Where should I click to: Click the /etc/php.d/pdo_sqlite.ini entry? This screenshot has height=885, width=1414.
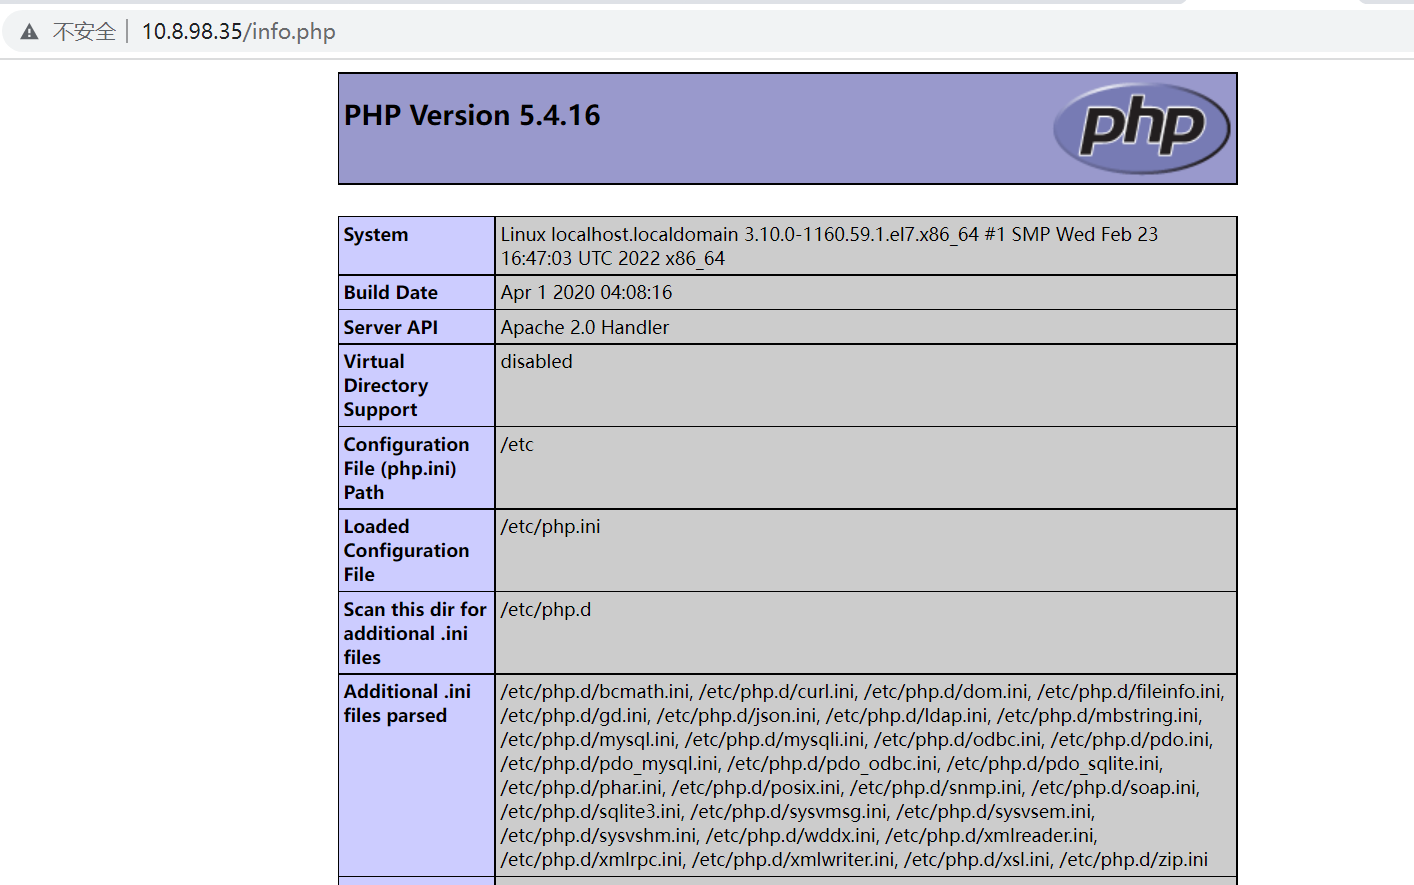1054,764
